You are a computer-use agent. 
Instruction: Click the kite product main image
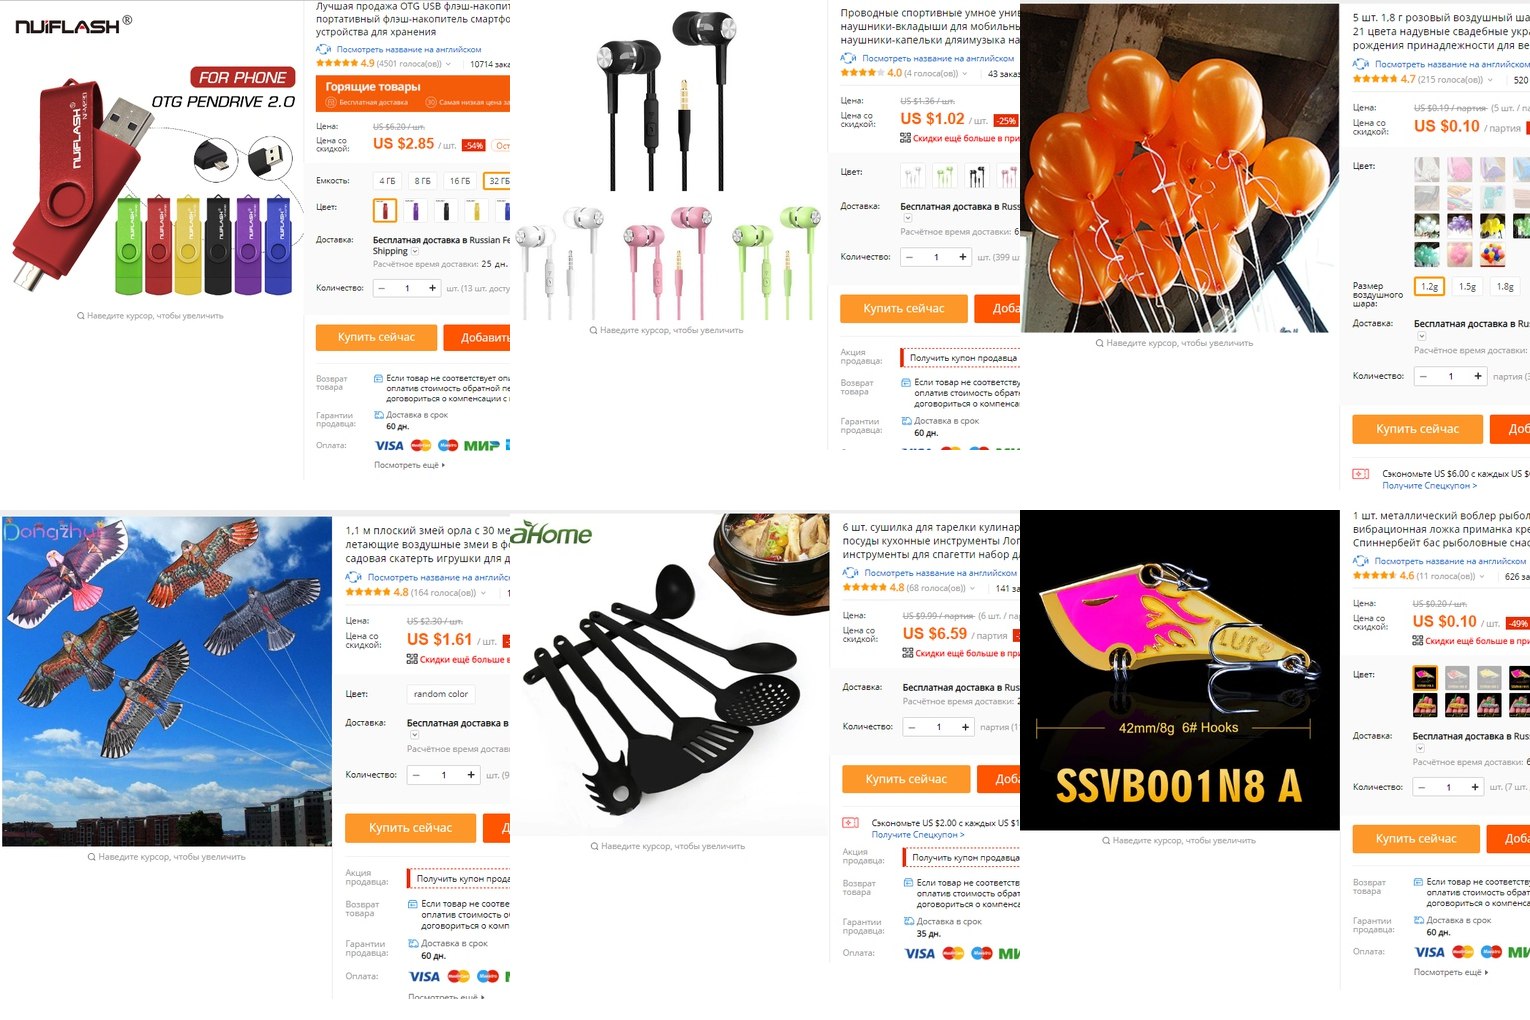(167, 681)
